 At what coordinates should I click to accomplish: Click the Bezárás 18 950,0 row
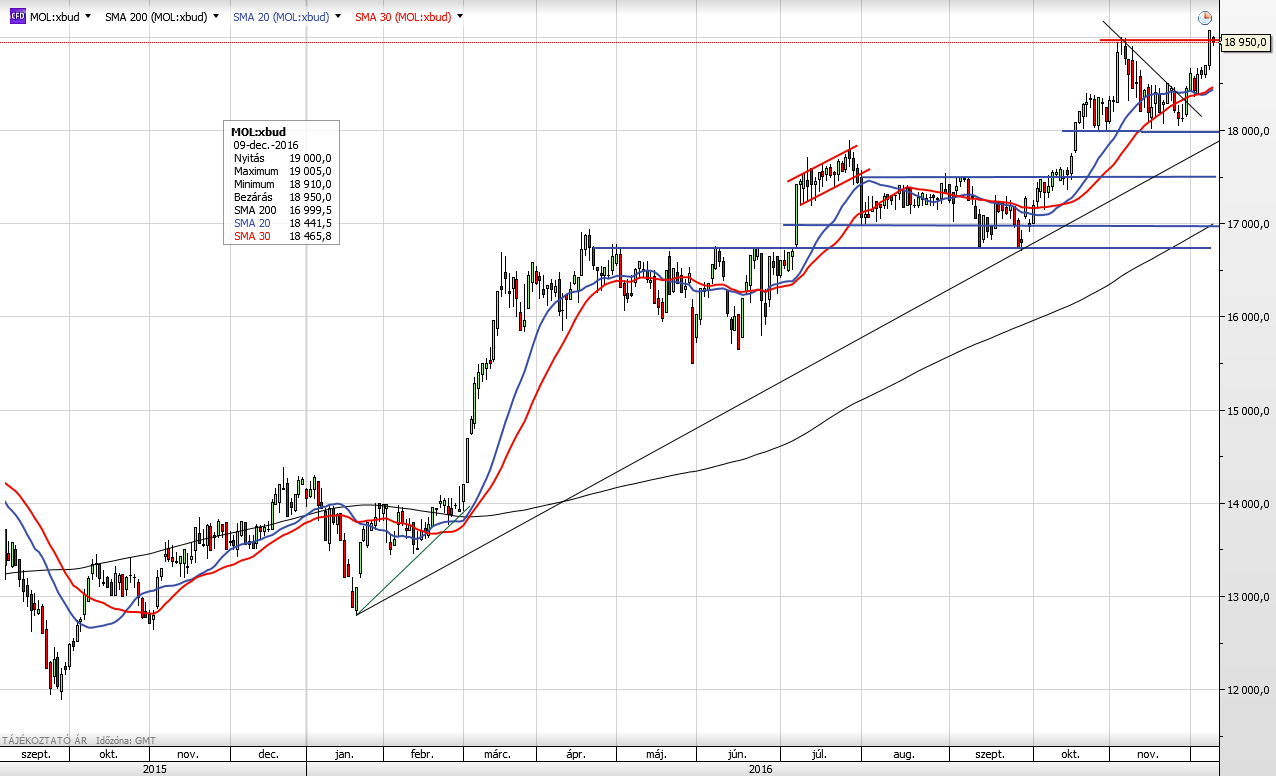click(x=282, y=197)
